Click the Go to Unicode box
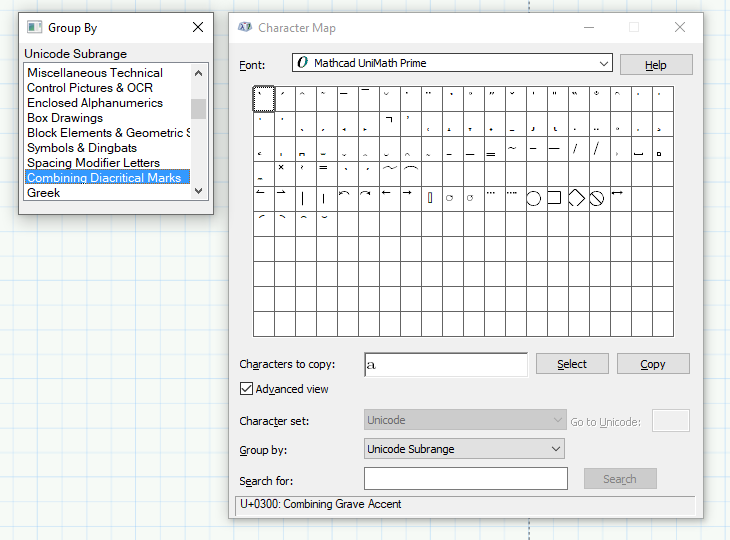This screenshot has width=730, height=540. 670,421
